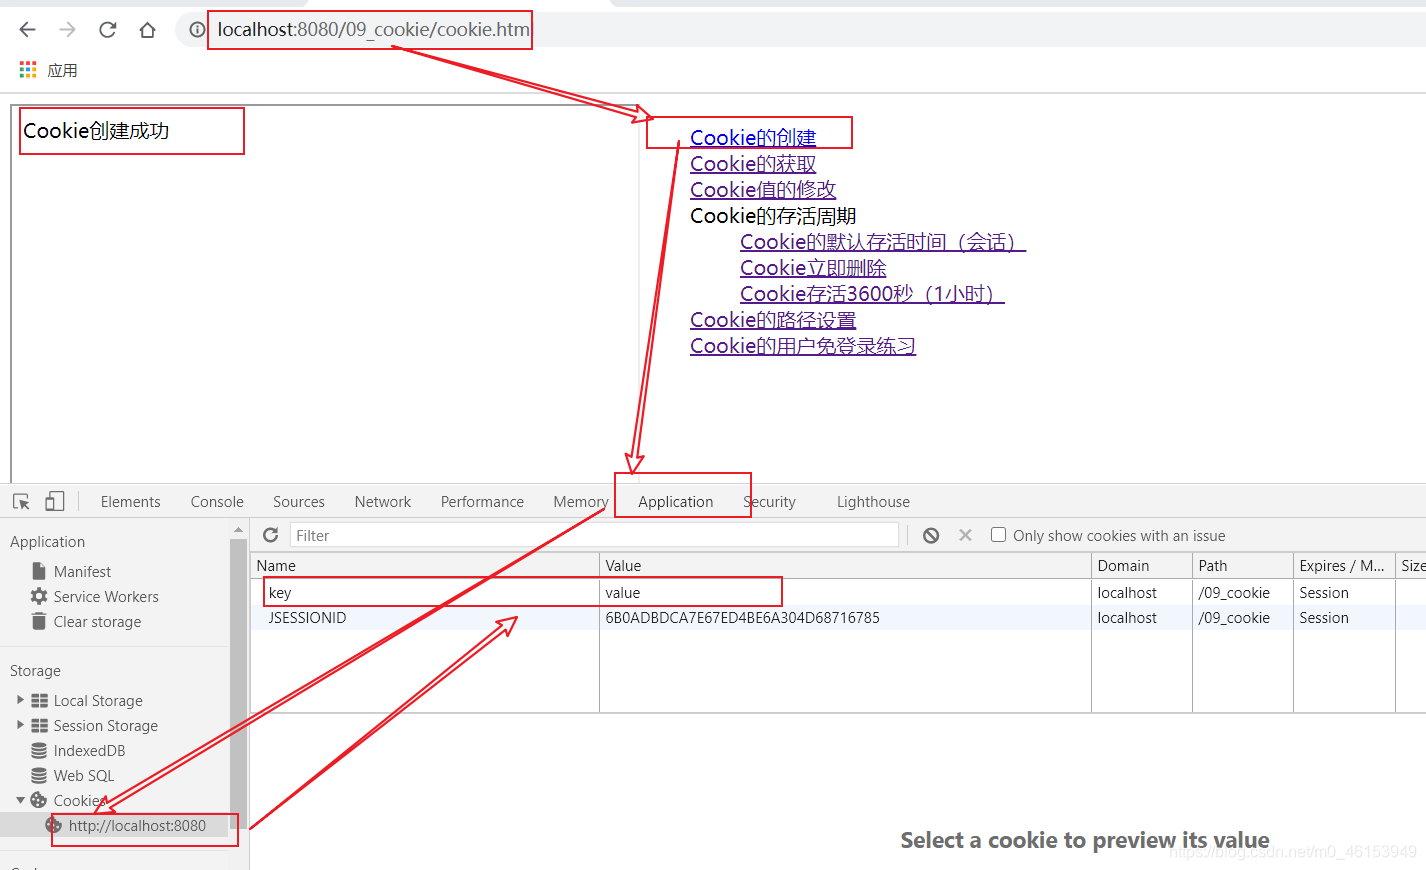The height and width of the screenshot is (870, 1426).
Task: Switch to the Security tab
Action: click(769, 501)
